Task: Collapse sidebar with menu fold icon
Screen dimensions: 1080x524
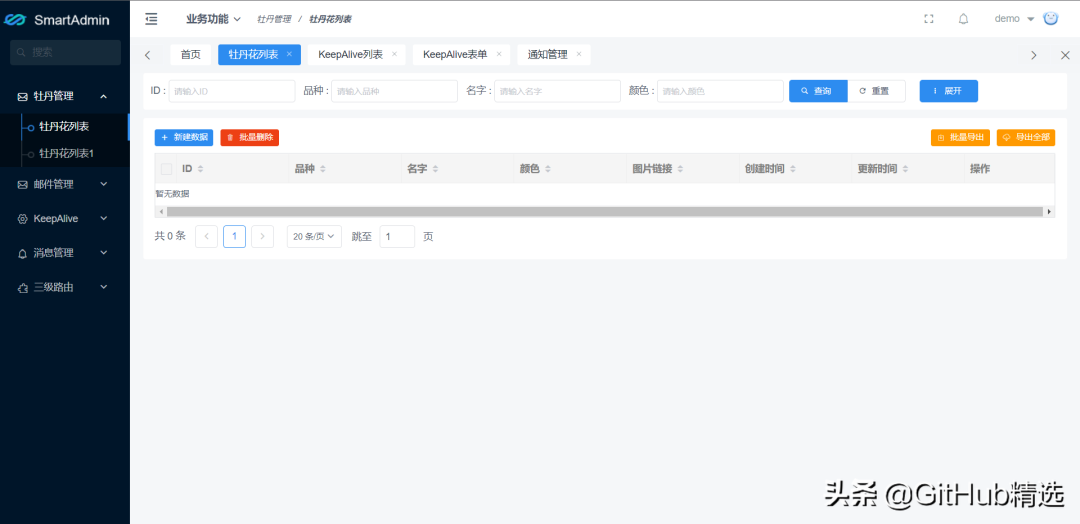Action: [152, 19]
